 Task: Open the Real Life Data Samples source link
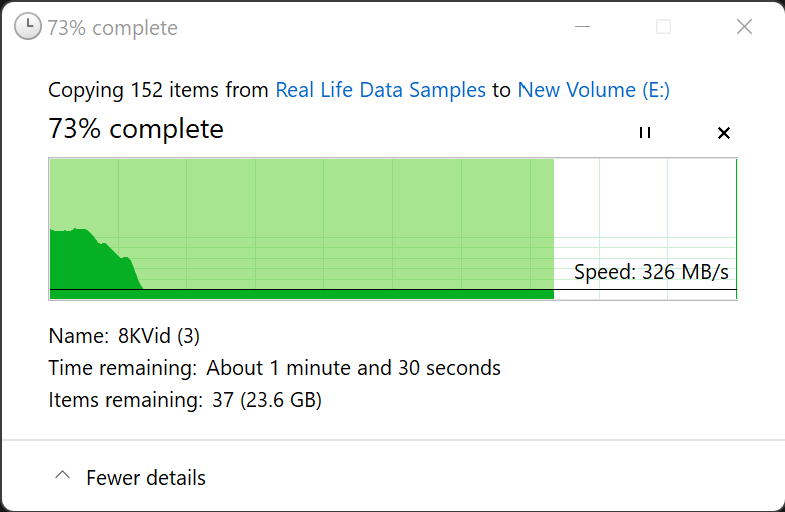(x=380, y=90)
